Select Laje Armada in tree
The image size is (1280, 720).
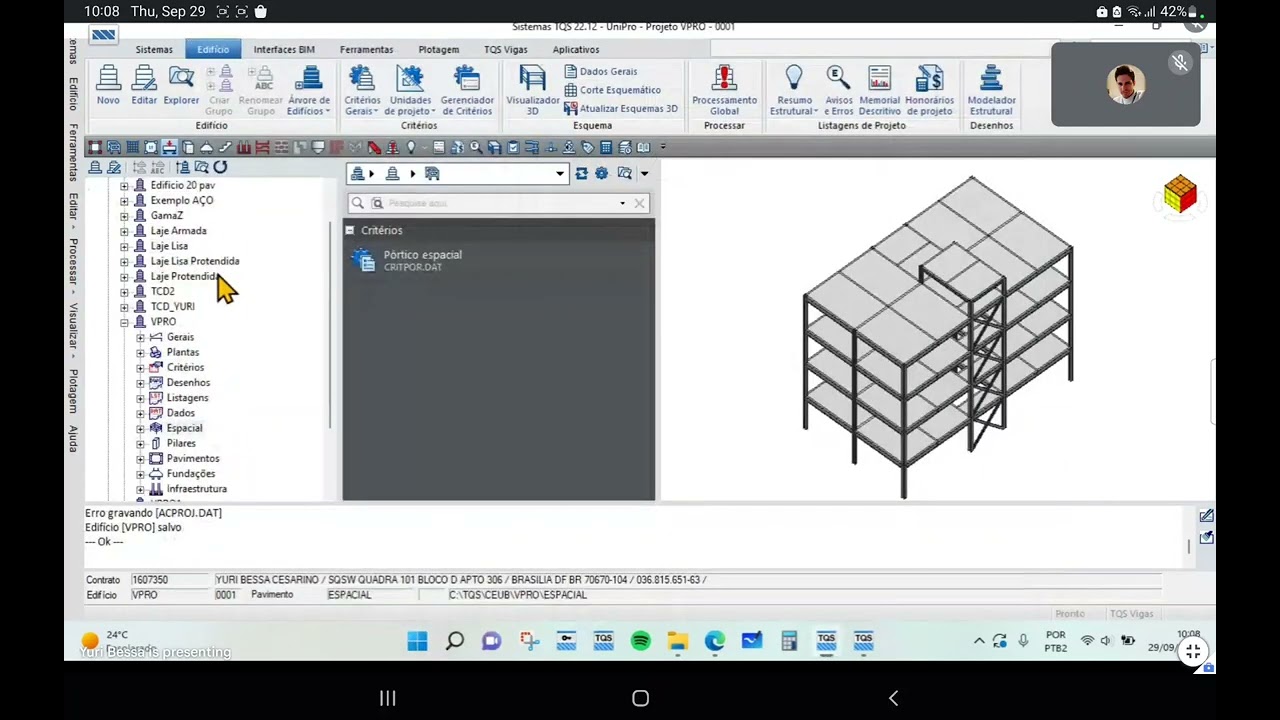click(178, 231)
